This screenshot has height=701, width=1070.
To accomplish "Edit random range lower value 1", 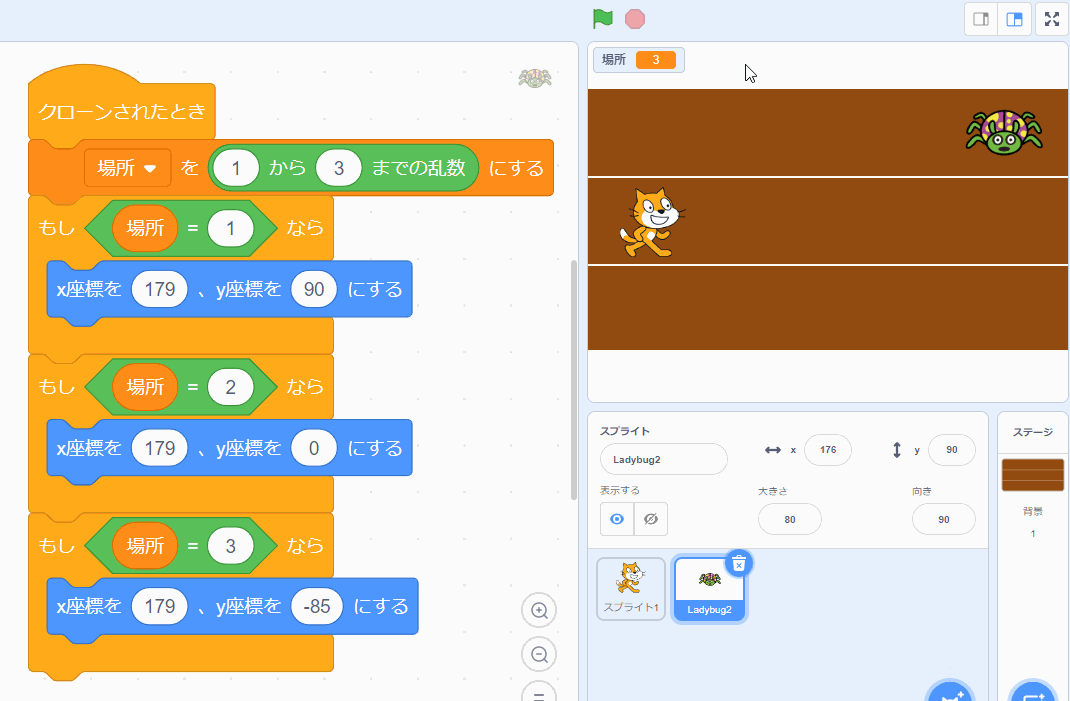I will [x=236, y=168].
